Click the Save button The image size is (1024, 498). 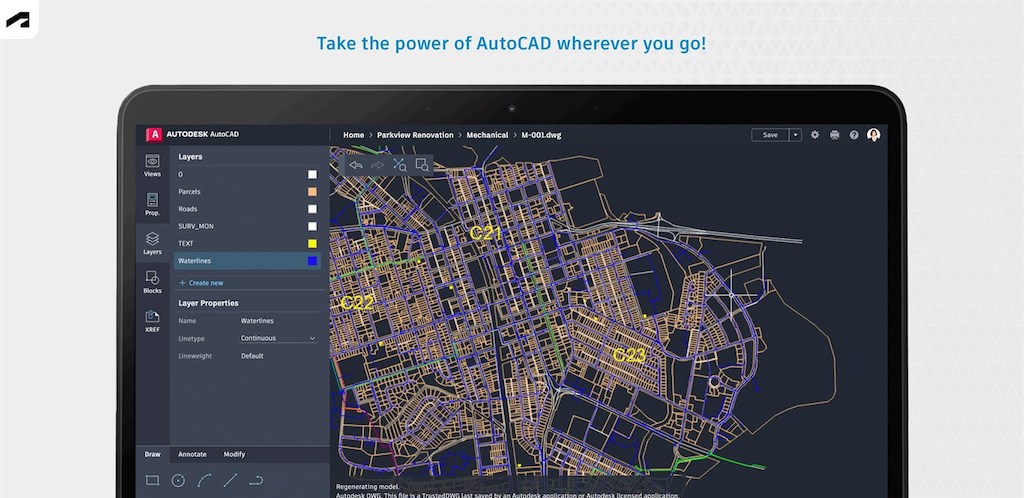point(770,135)
